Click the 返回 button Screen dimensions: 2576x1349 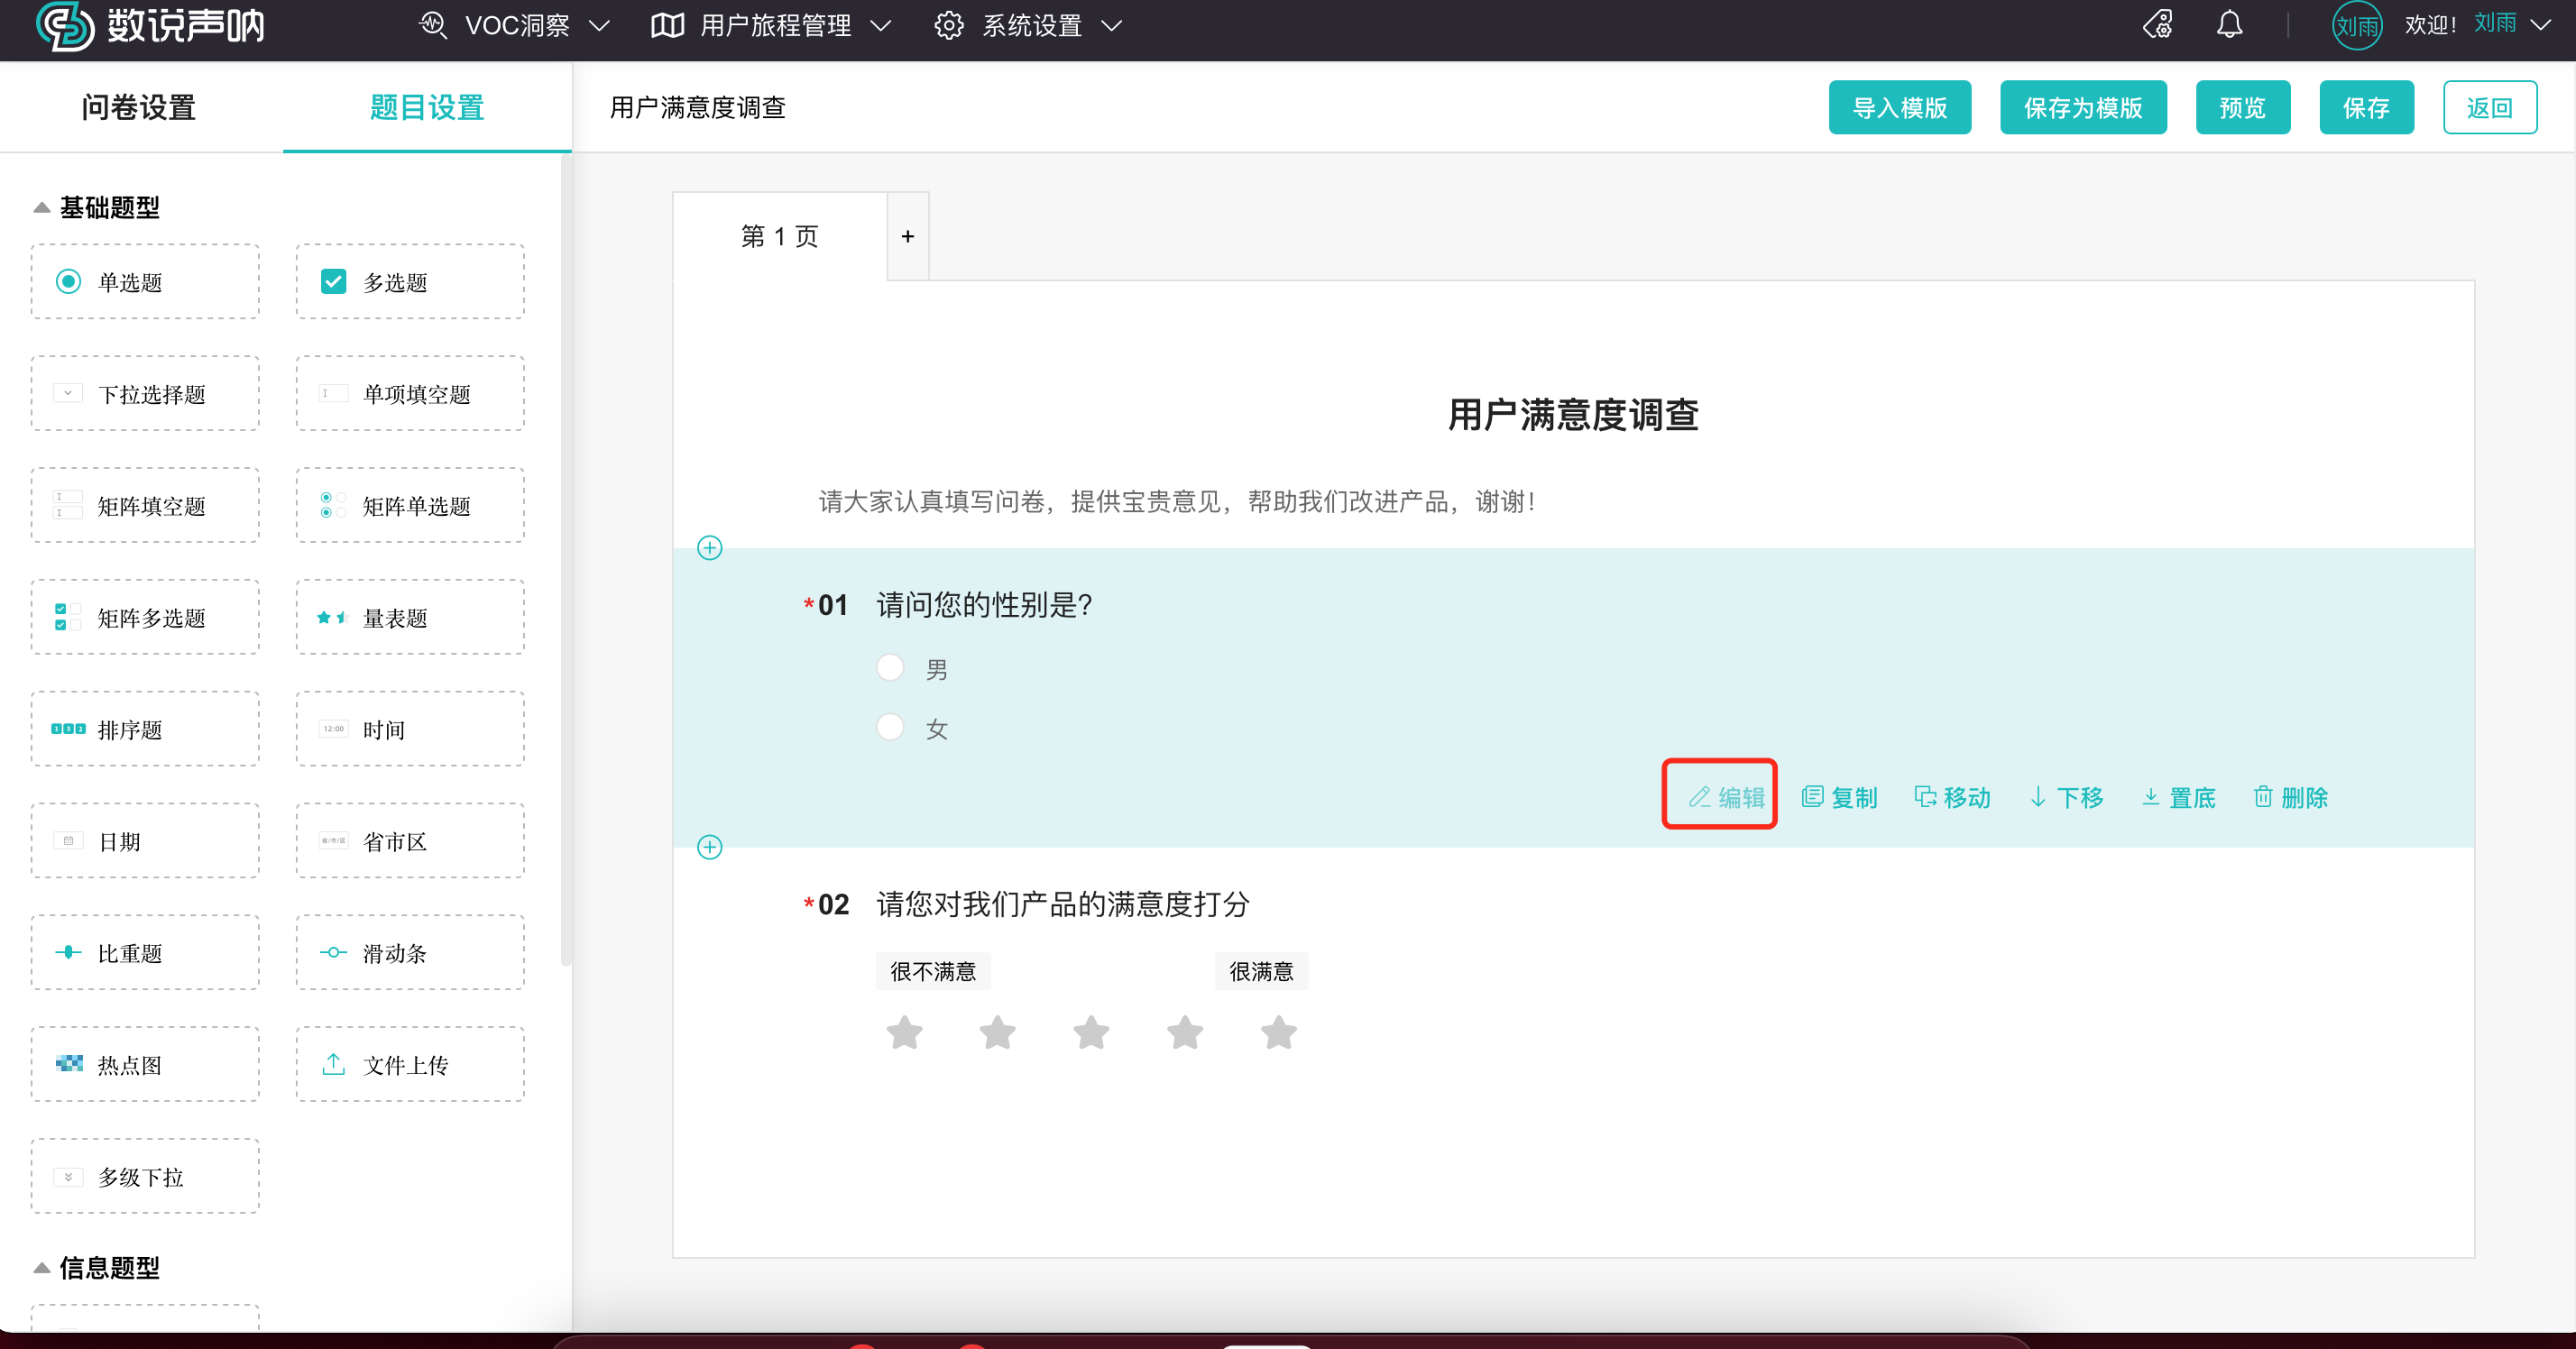2489,107
